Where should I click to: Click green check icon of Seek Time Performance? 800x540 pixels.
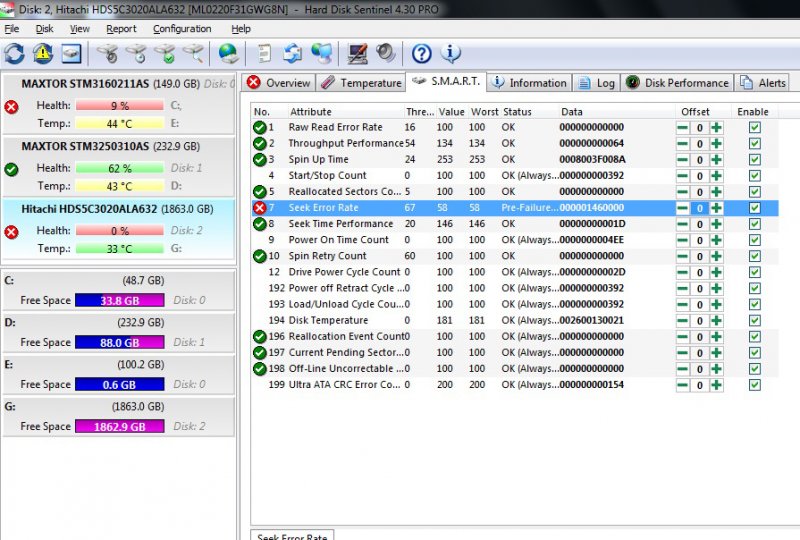(x=260, y=224)
